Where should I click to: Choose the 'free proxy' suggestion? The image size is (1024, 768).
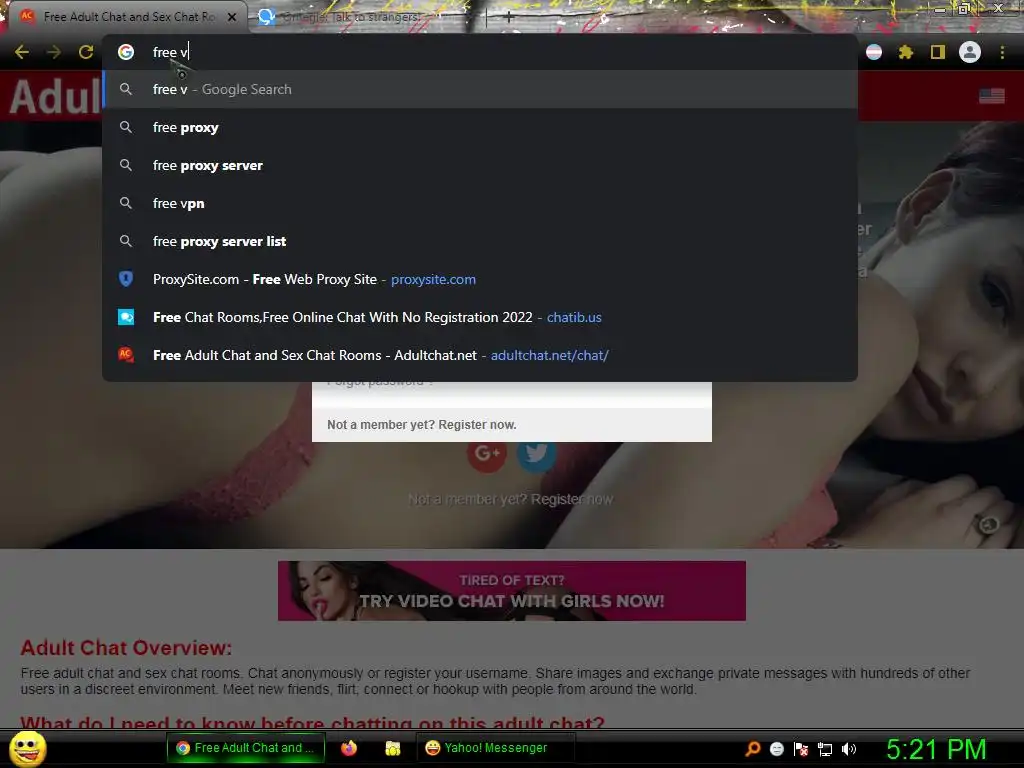point(480,127)
